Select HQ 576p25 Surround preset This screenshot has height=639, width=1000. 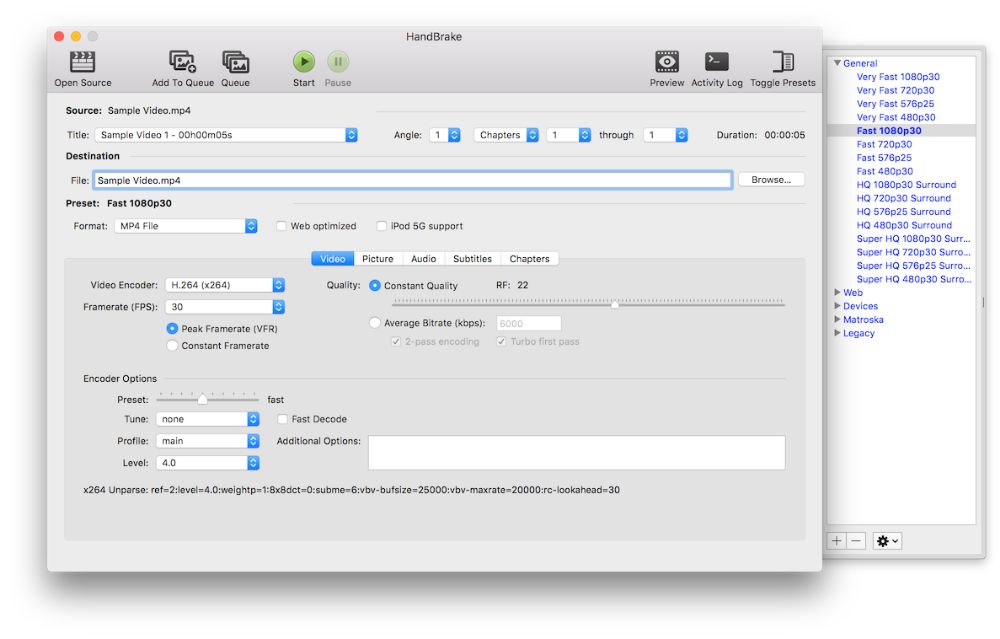pyautogui.click(x=904, y=211)
